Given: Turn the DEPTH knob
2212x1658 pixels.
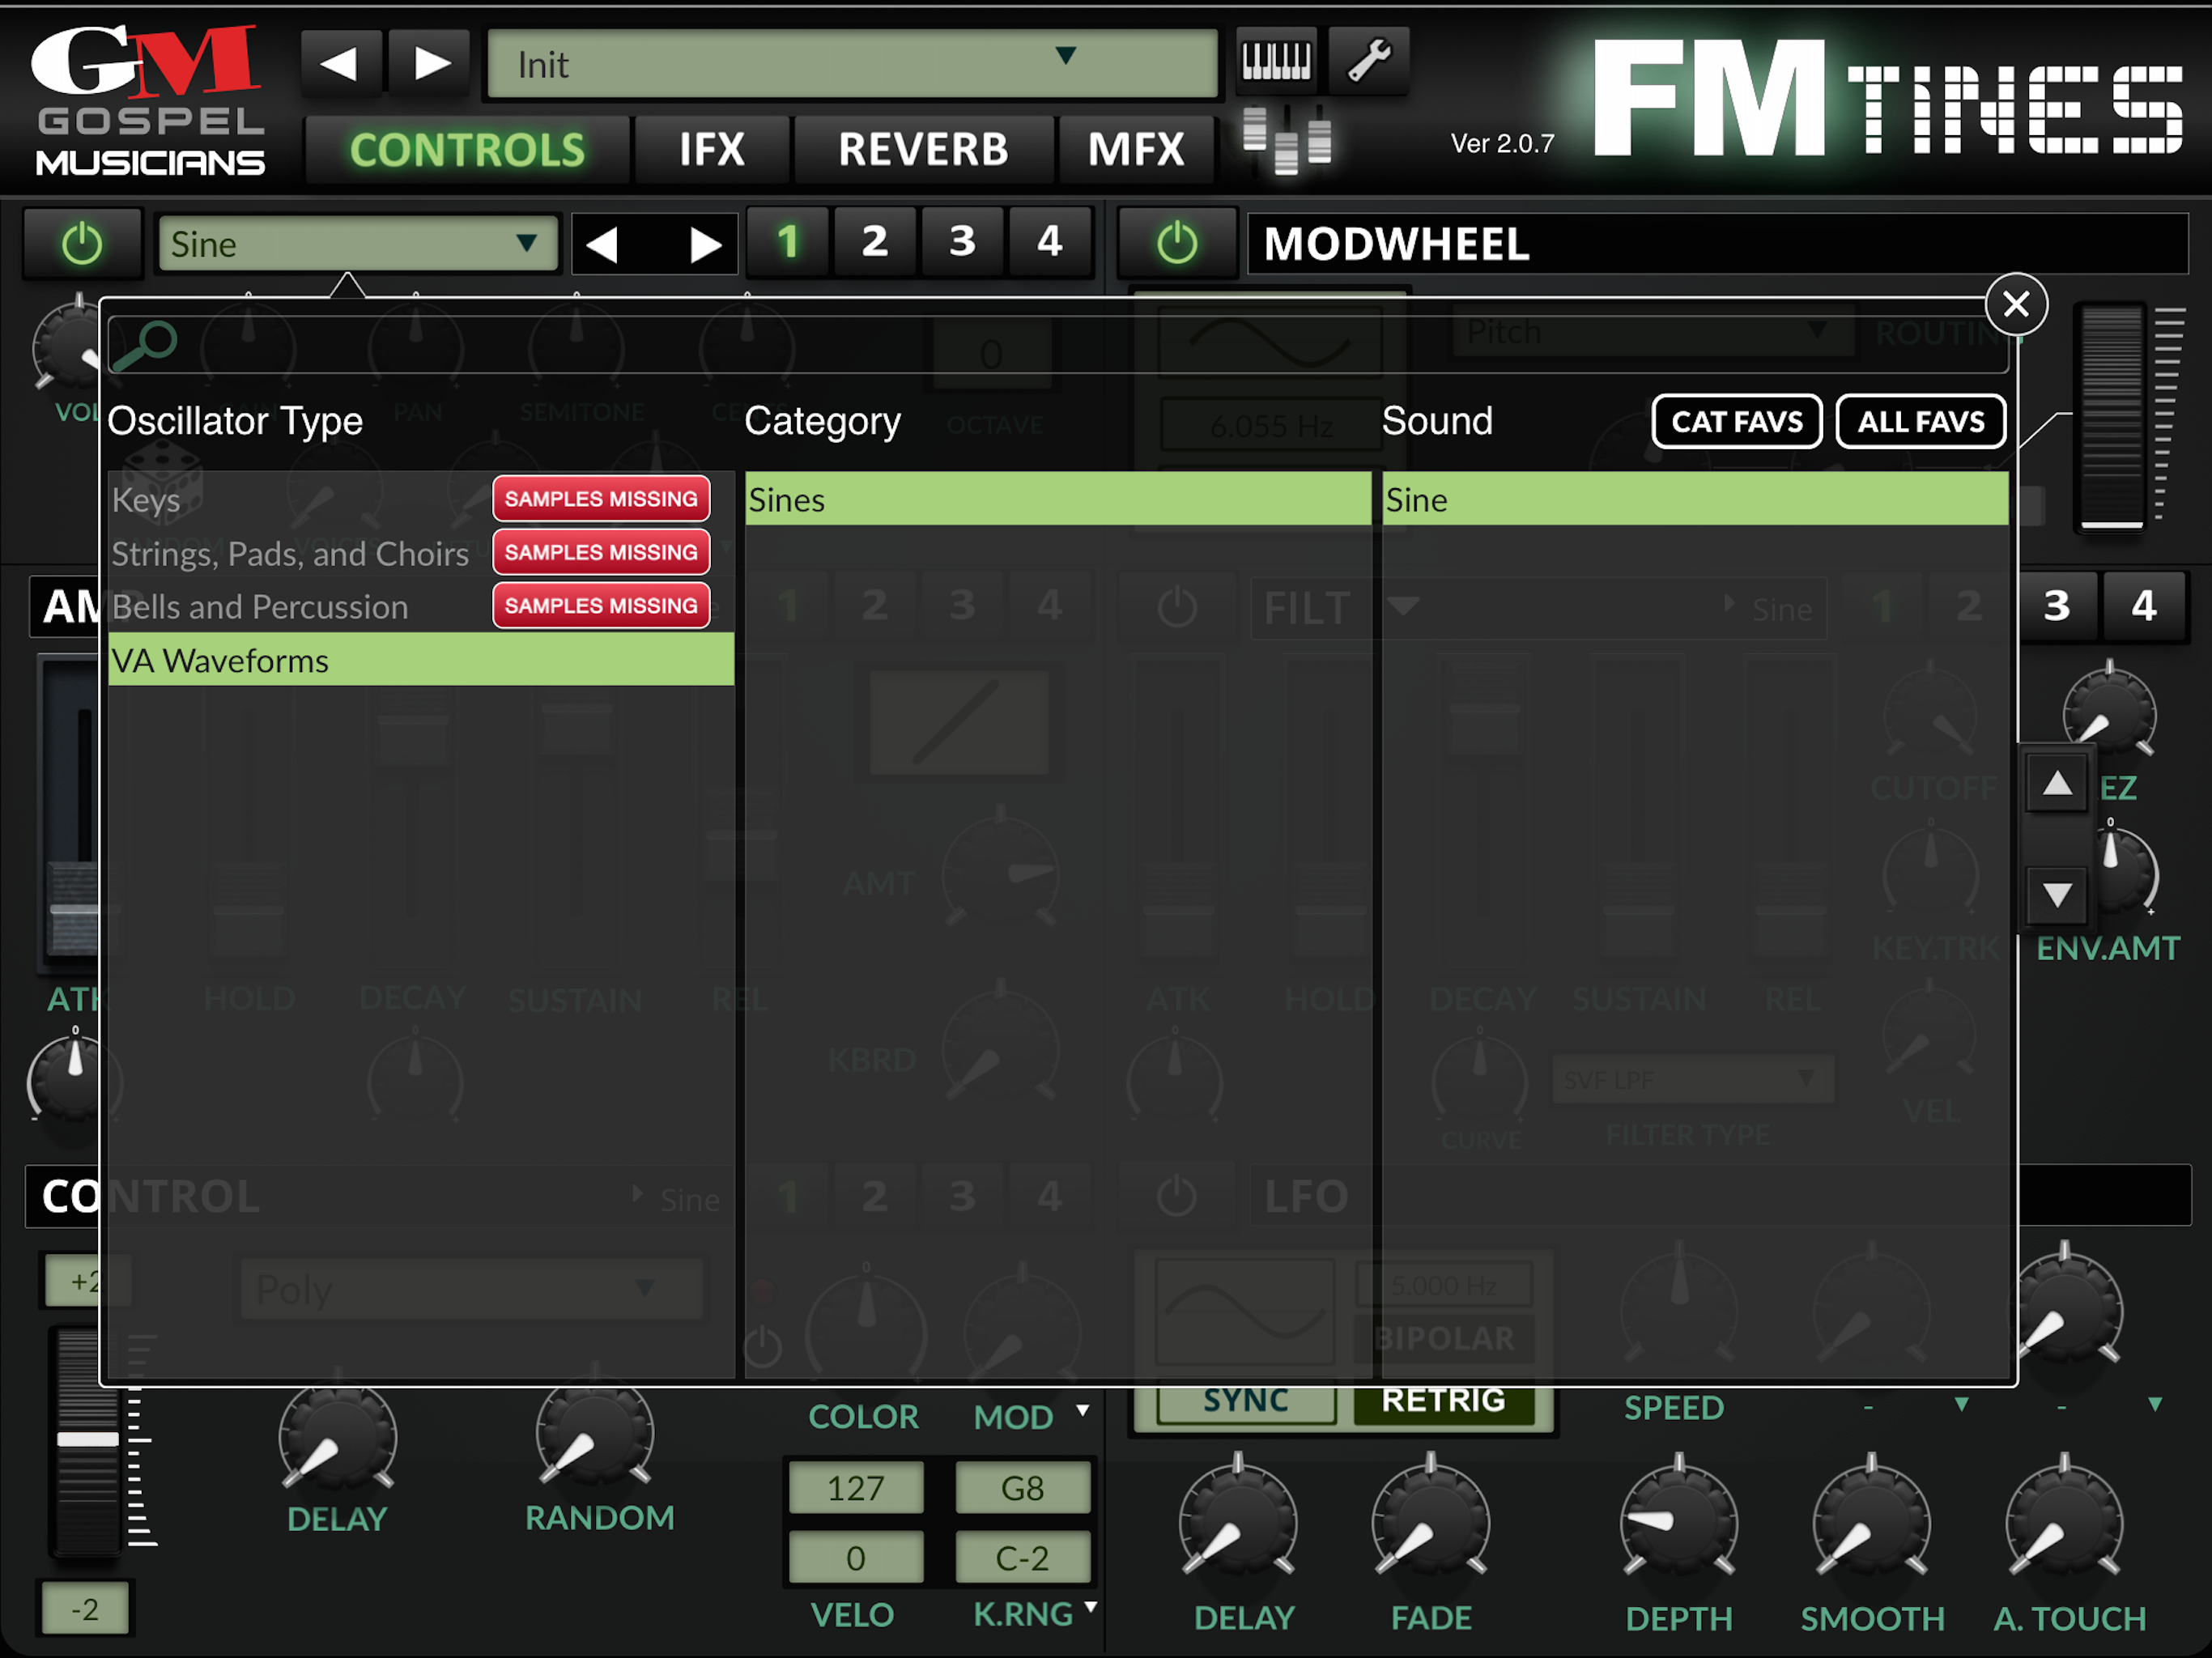Looking at the screenshot, I should (x=1679, y=1524).
